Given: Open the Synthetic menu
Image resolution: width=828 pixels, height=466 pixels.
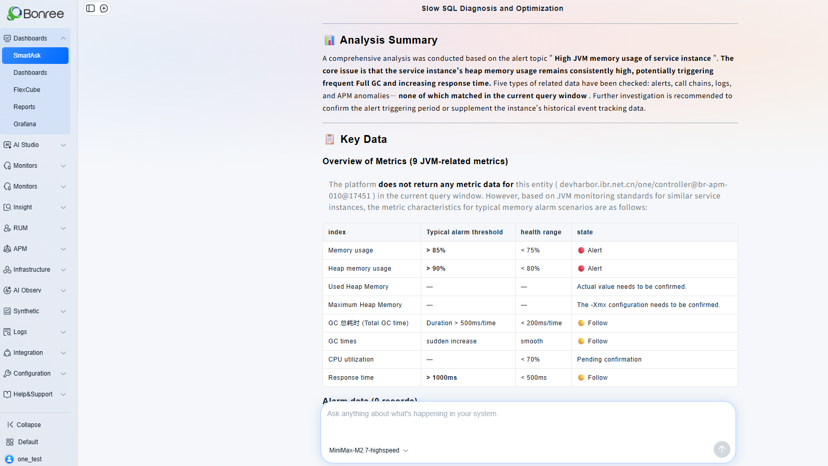Looking at the screenshot, I should click(x=35, y=311).
